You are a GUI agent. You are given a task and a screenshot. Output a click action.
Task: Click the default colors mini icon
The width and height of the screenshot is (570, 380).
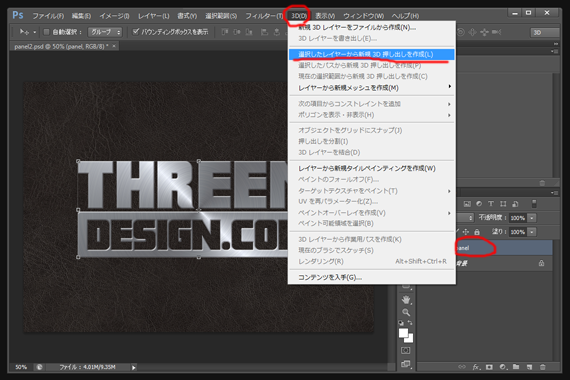click(401, 323)
